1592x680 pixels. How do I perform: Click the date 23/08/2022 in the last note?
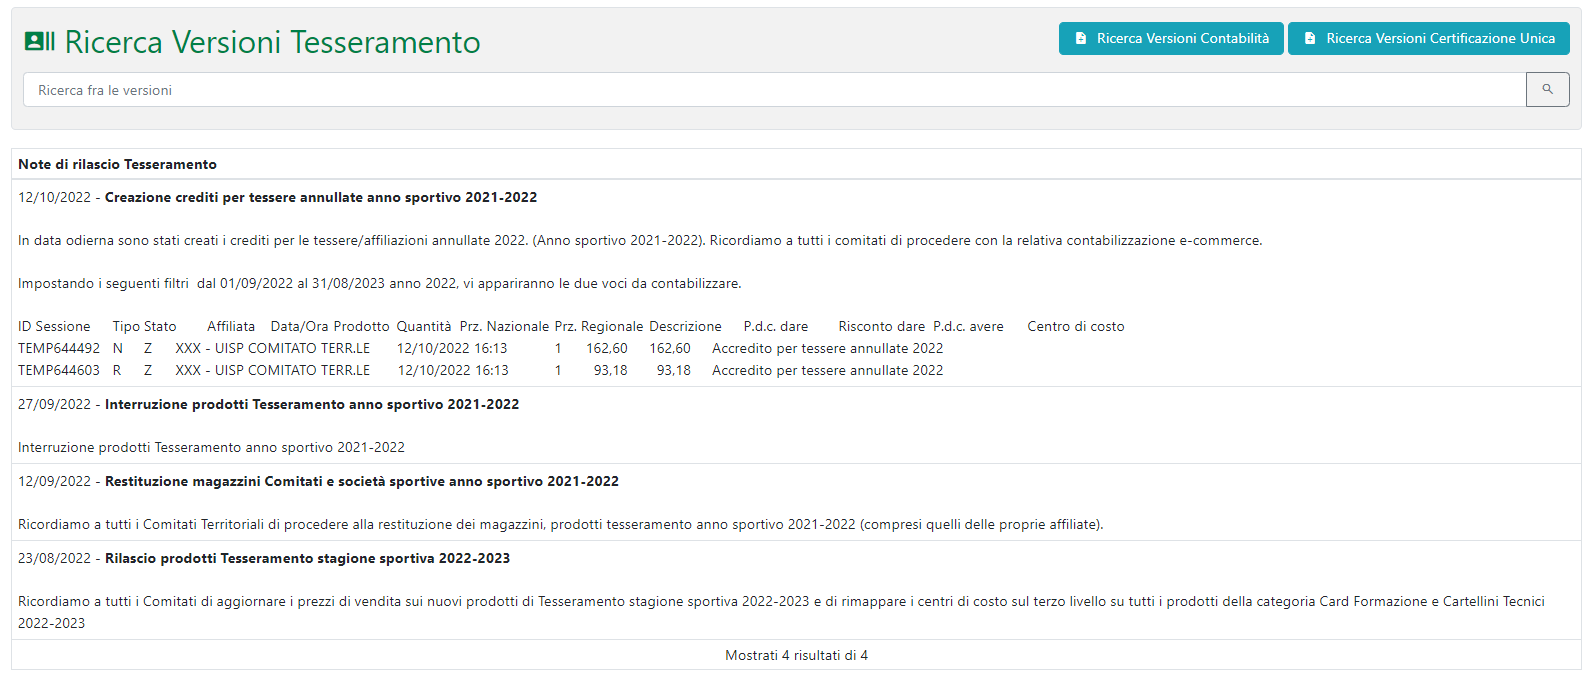[x=54, y=559]
